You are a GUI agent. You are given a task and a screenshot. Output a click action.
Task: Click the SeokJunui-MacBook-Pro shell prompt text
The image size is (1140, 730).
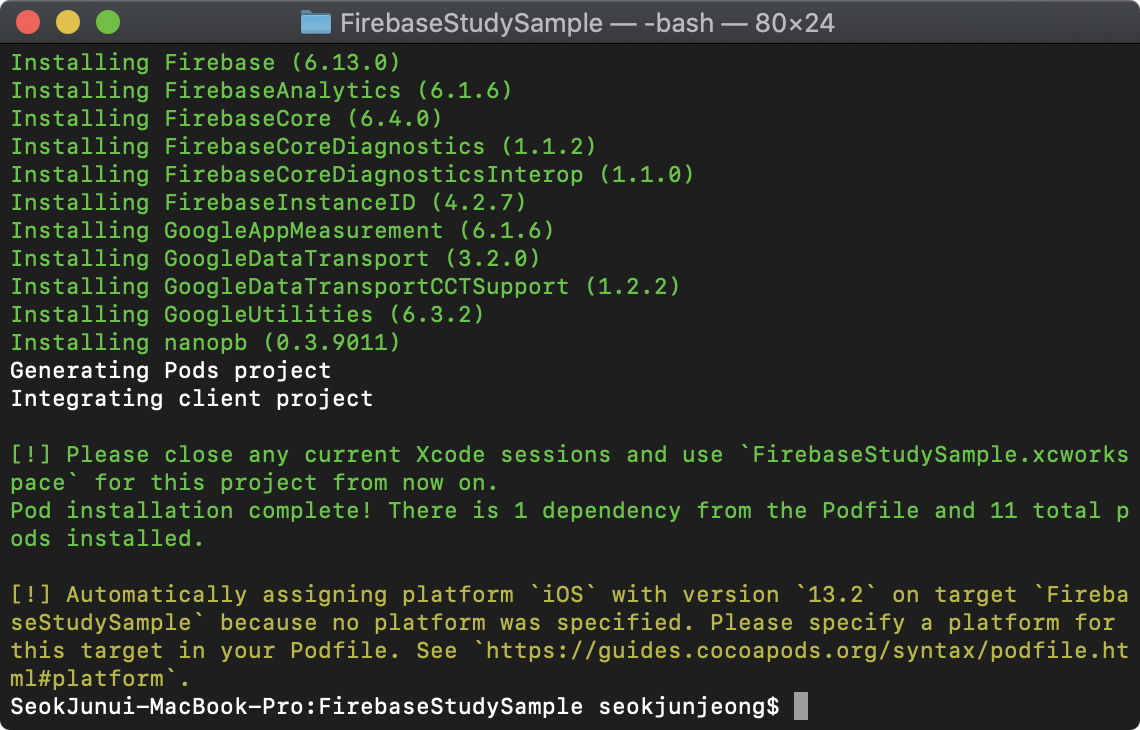tap(395, 706)
